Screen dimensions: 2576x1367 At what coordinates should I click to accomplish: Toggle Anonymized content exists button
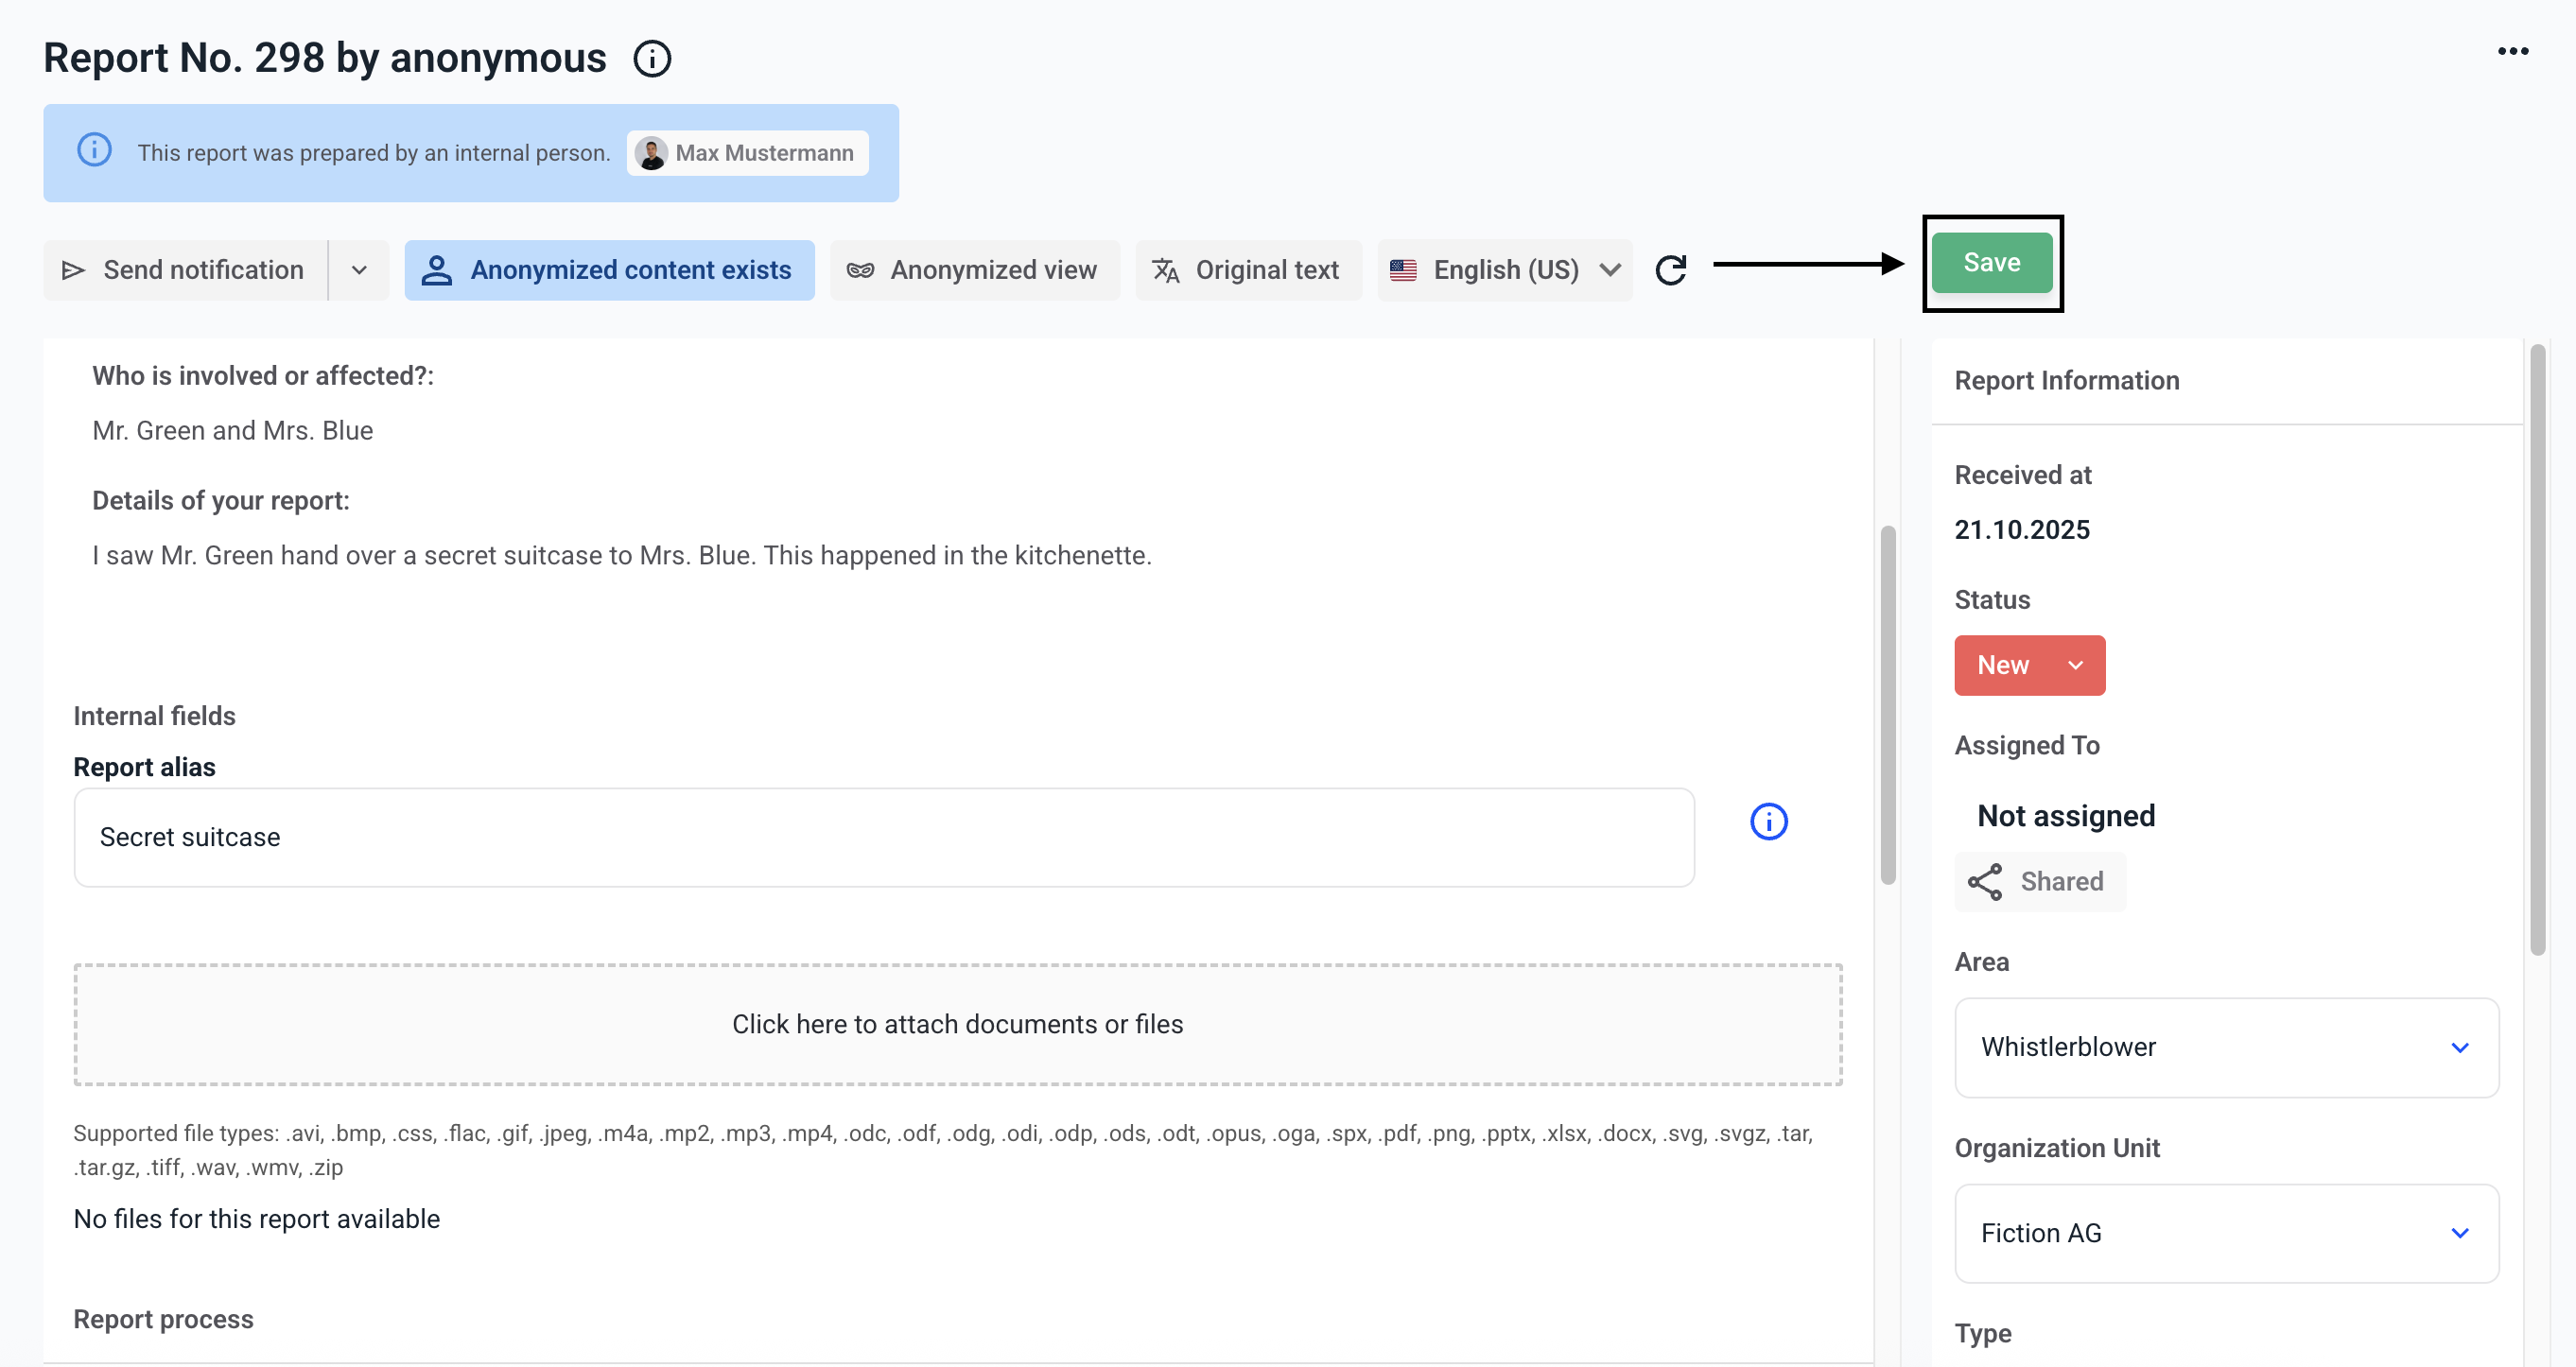609,270
